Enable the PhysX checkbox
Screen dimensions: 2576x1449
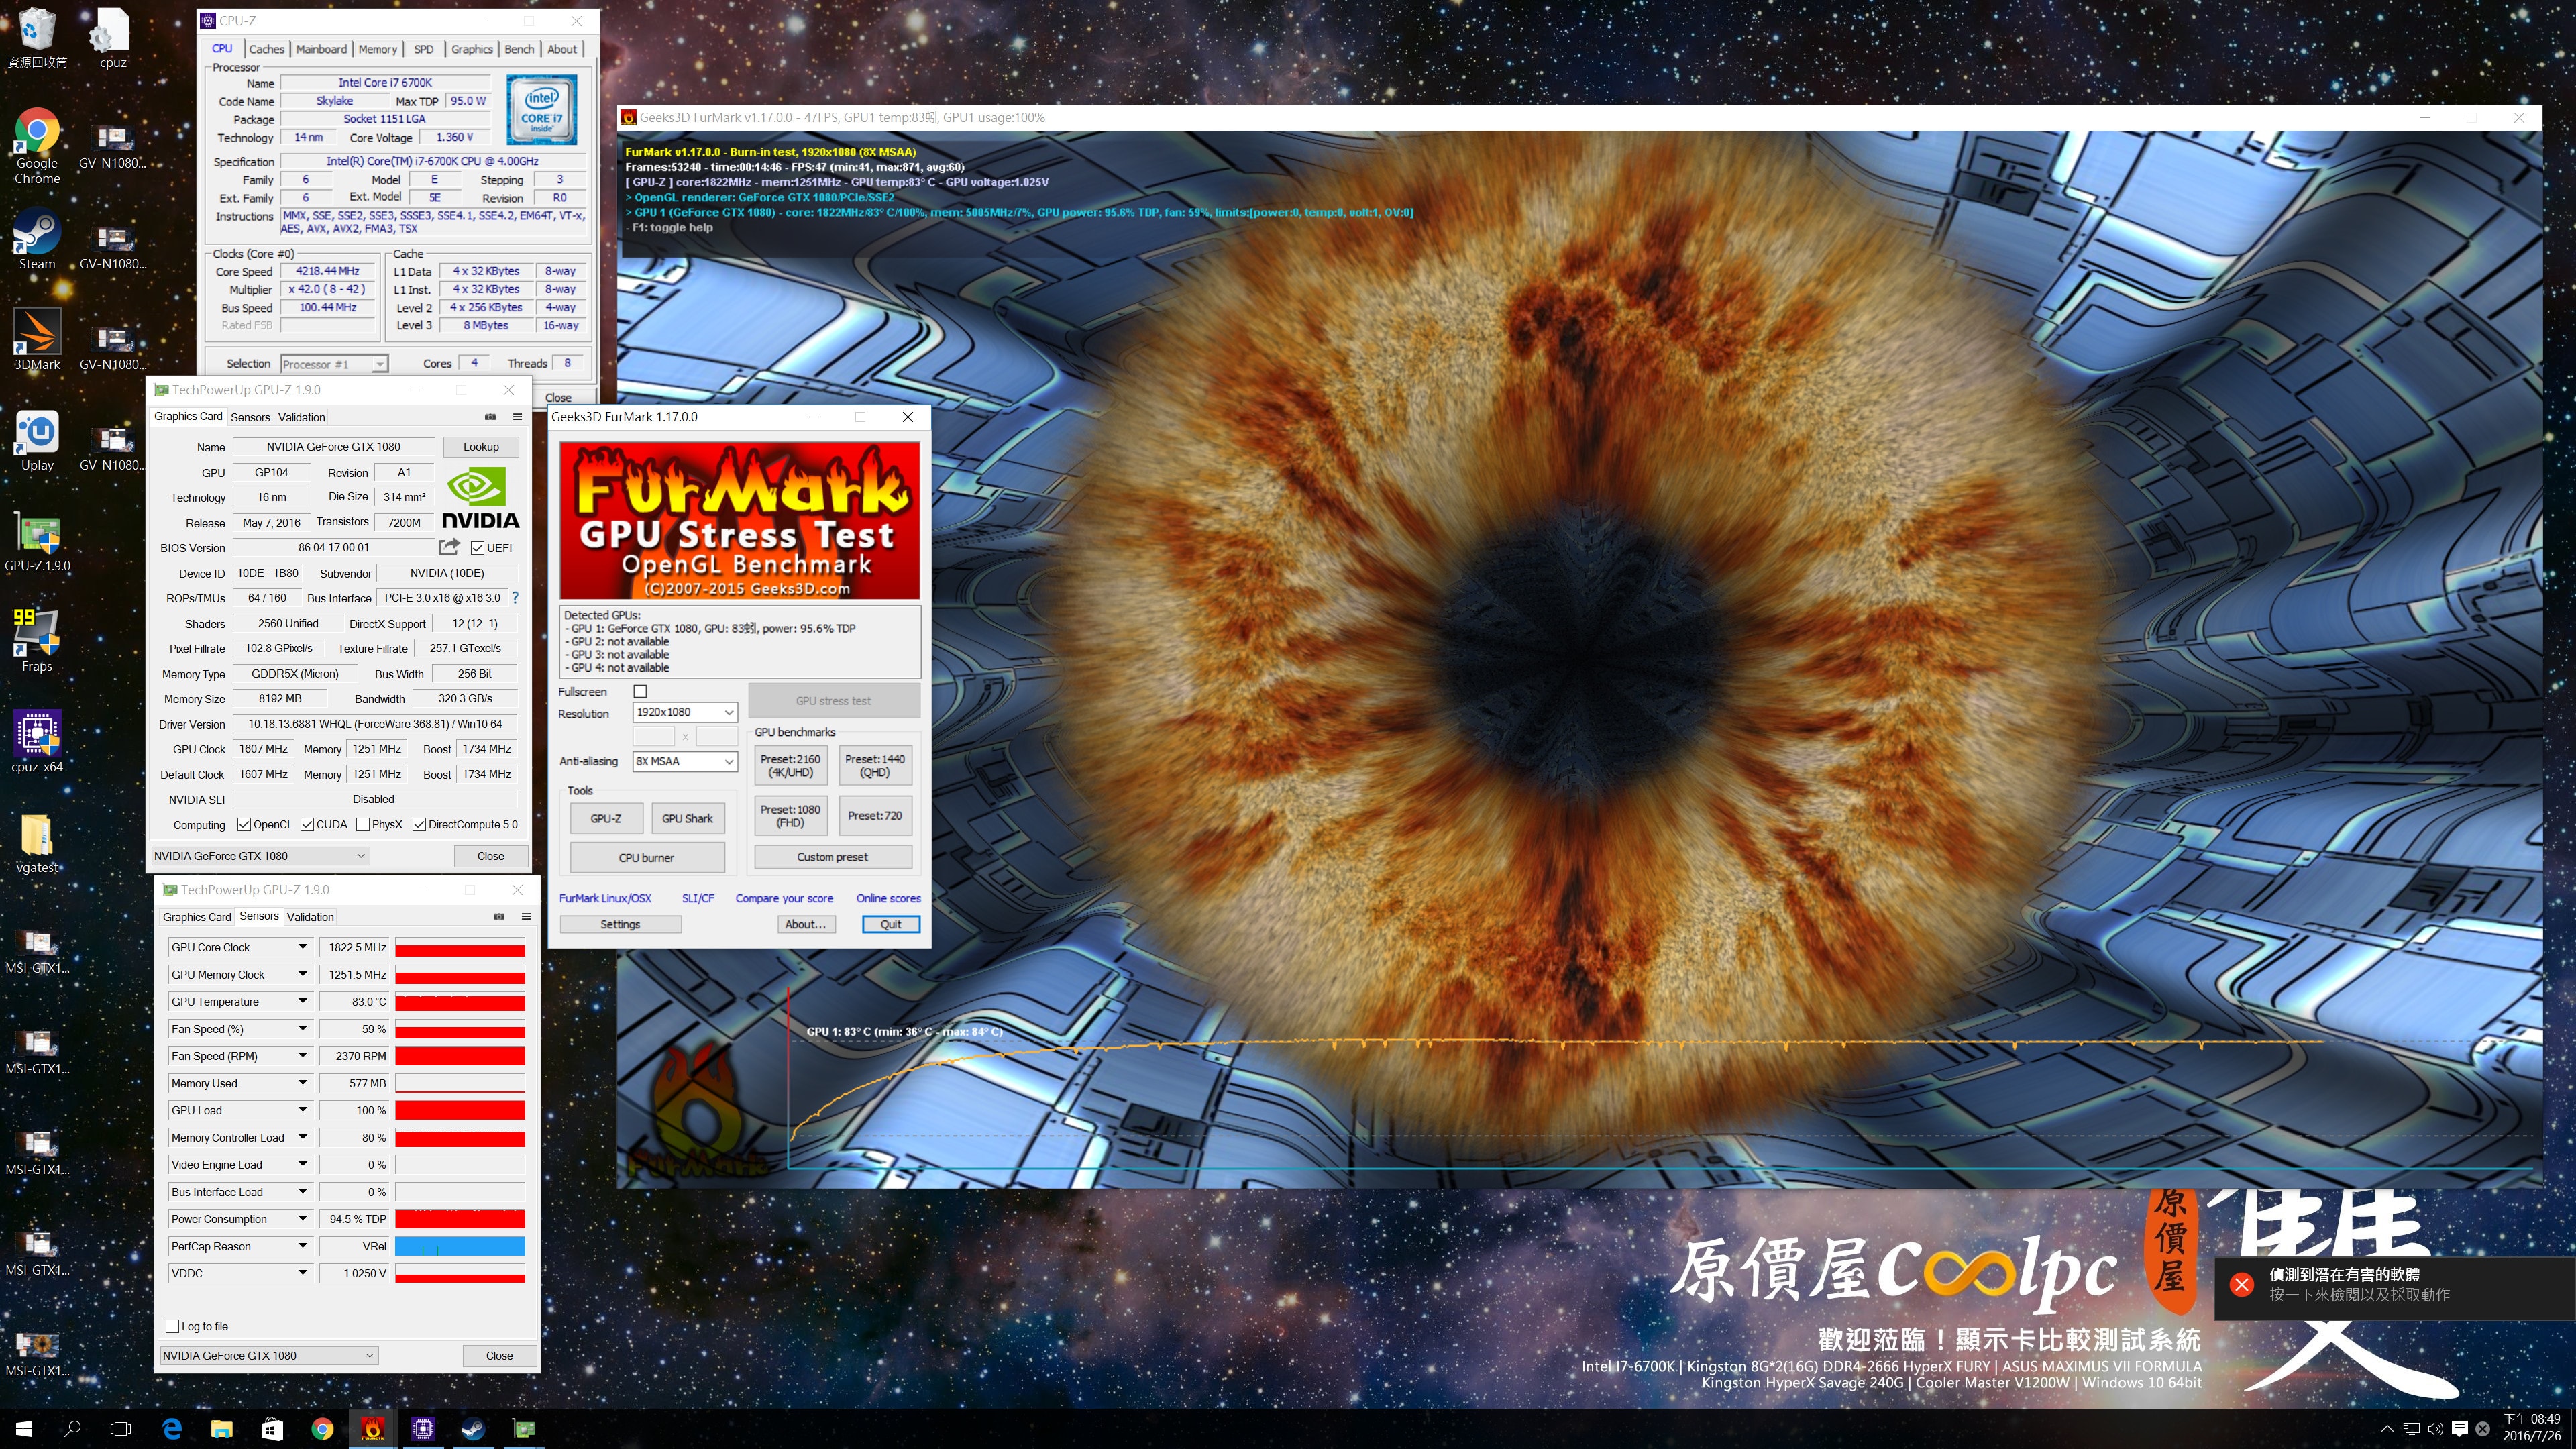363,825
